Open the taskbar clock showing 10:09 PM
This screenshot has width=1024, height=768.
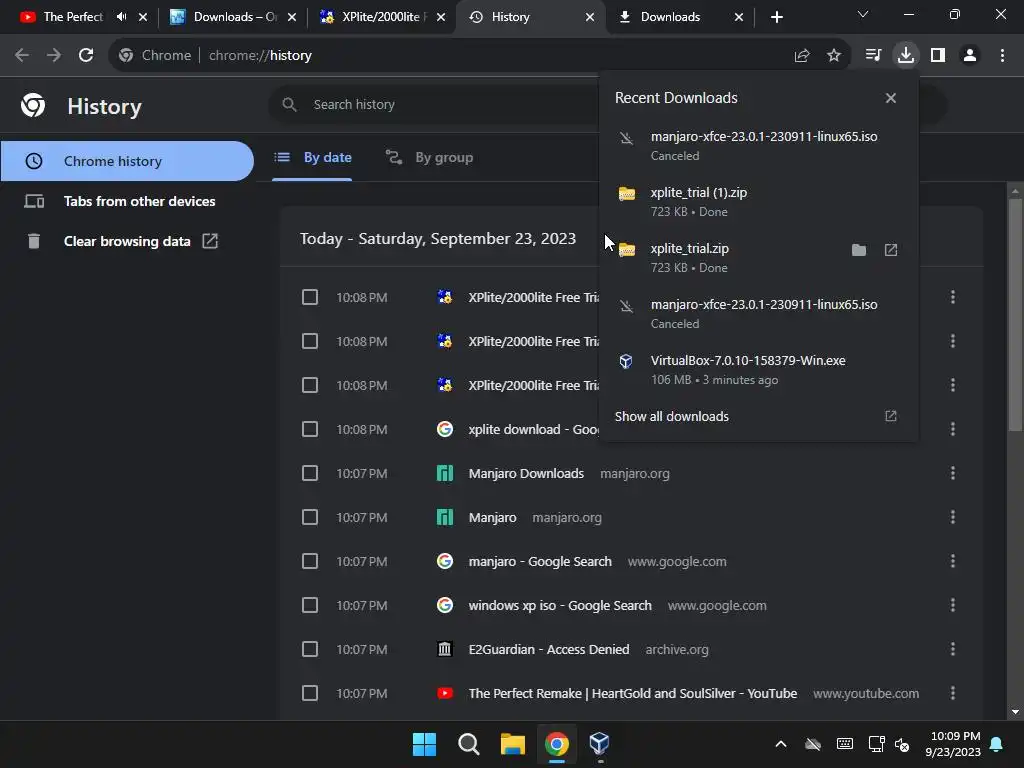pyautogui.click(x=953, y=744)
